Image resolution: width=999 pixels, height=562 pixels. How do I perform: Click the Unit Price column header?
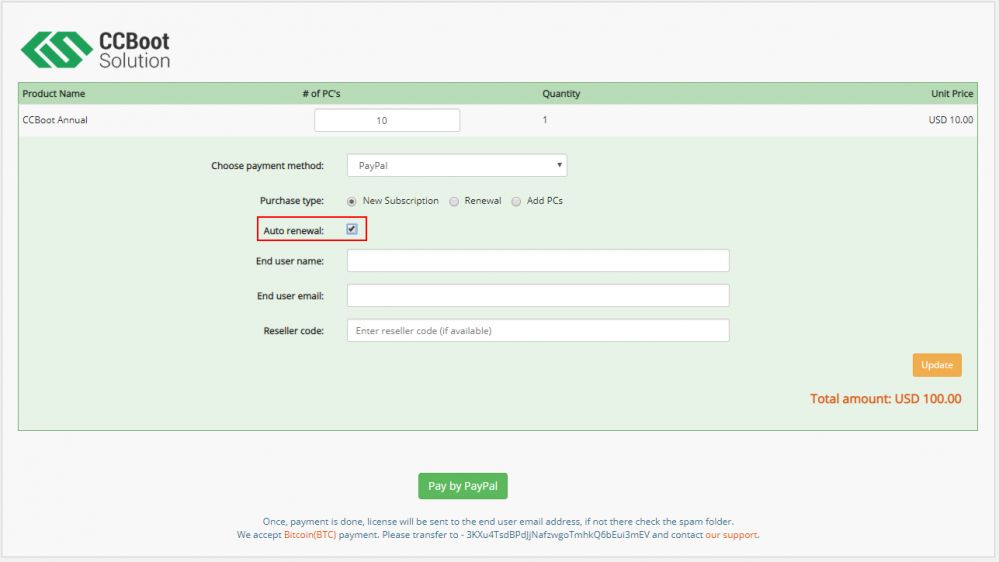pos(952,94)
